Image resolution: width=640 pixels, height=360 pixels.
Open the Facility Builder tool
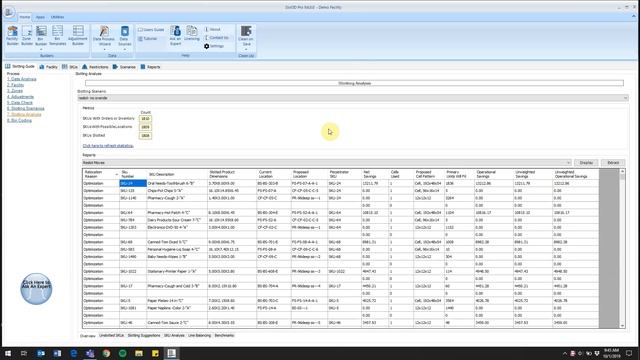tap(12, 36)
